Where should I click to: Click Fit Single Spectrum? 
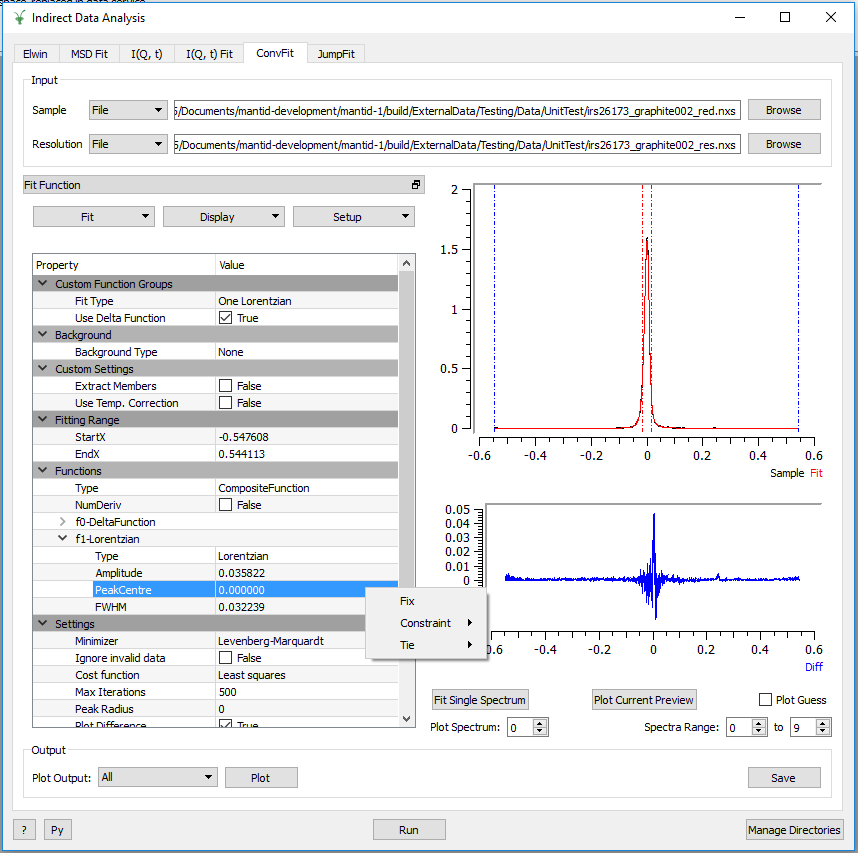click(480, 699)
